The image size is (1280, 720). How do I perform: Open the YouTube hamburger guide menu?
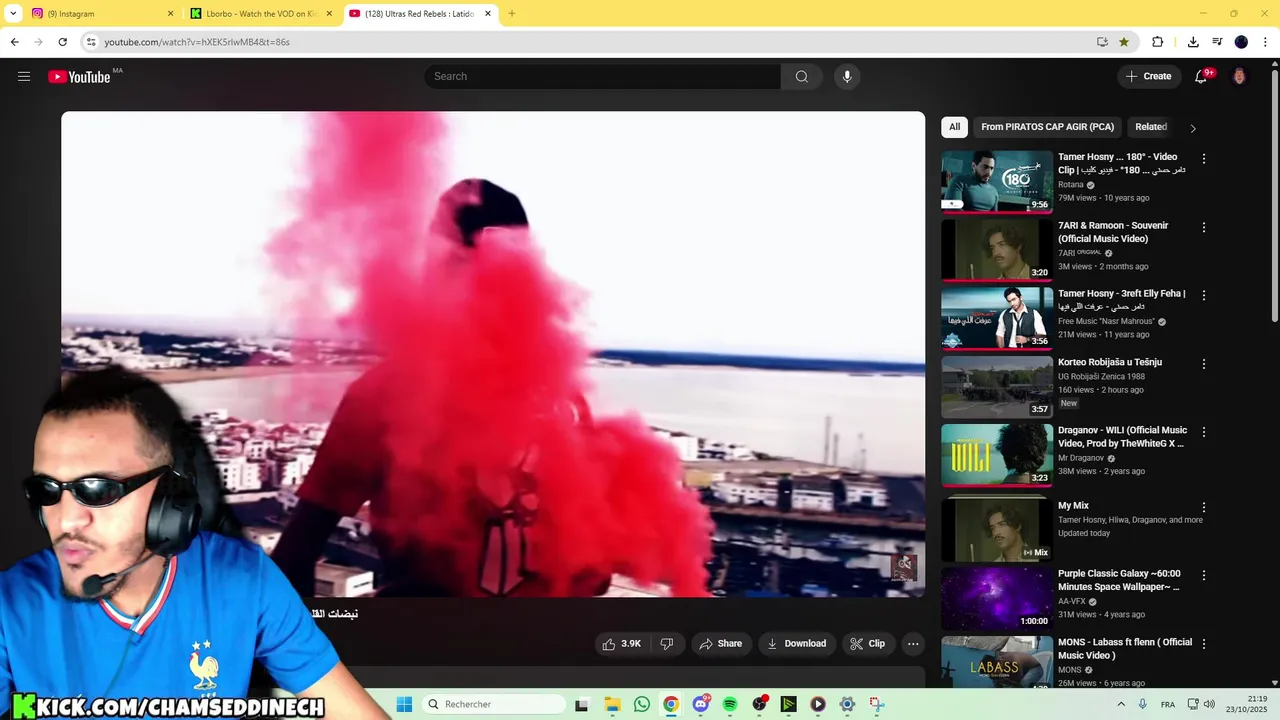24,76
